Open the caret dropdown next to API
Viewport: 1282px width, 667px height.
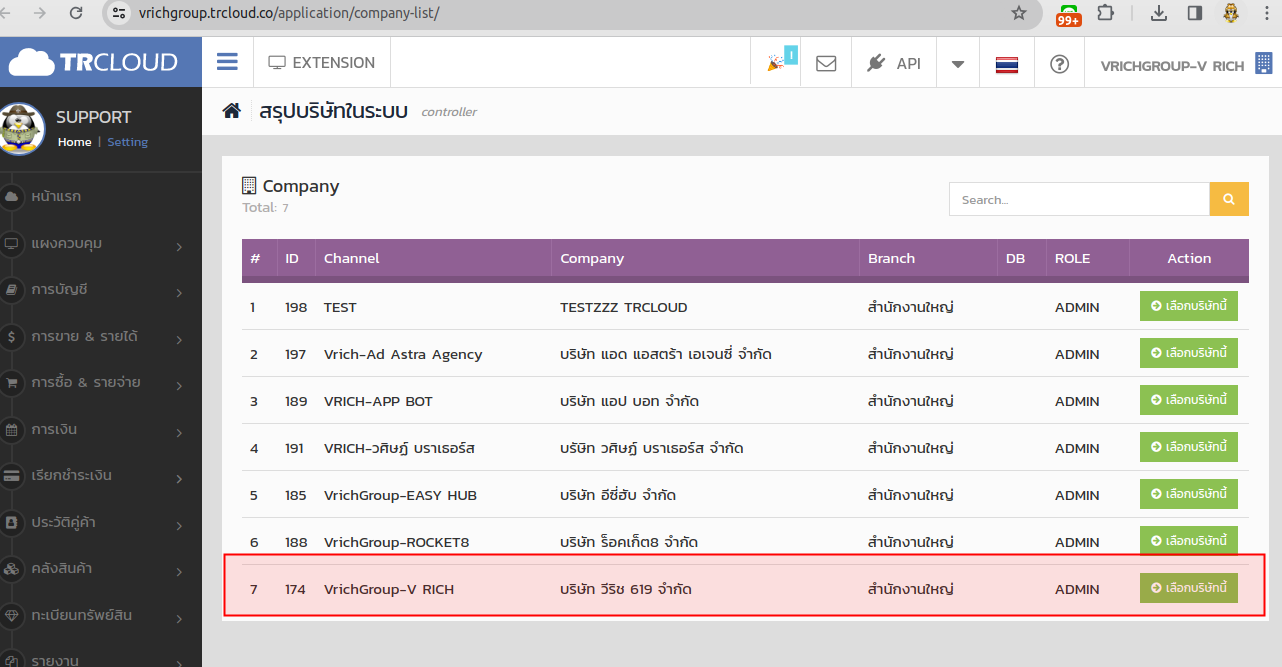point(958,63)
